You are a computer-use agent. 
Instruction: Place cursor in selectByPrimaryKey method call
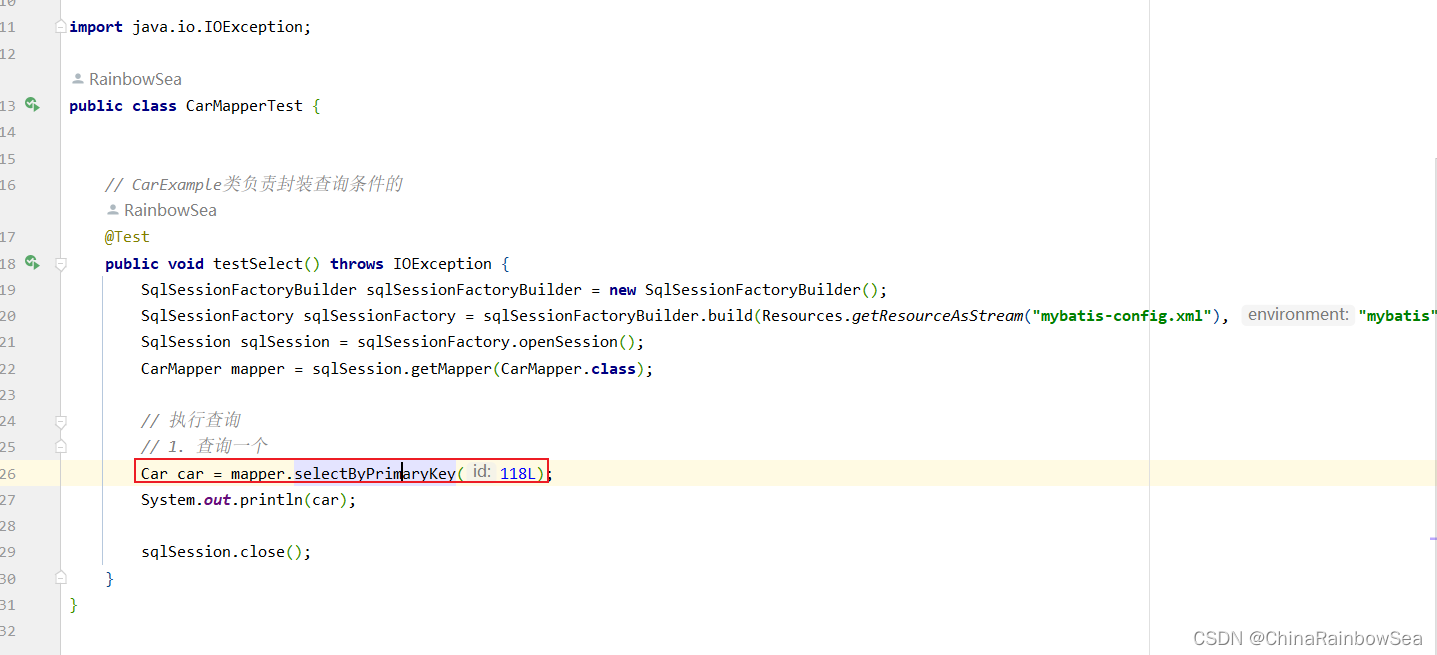[x=375, y=473]
